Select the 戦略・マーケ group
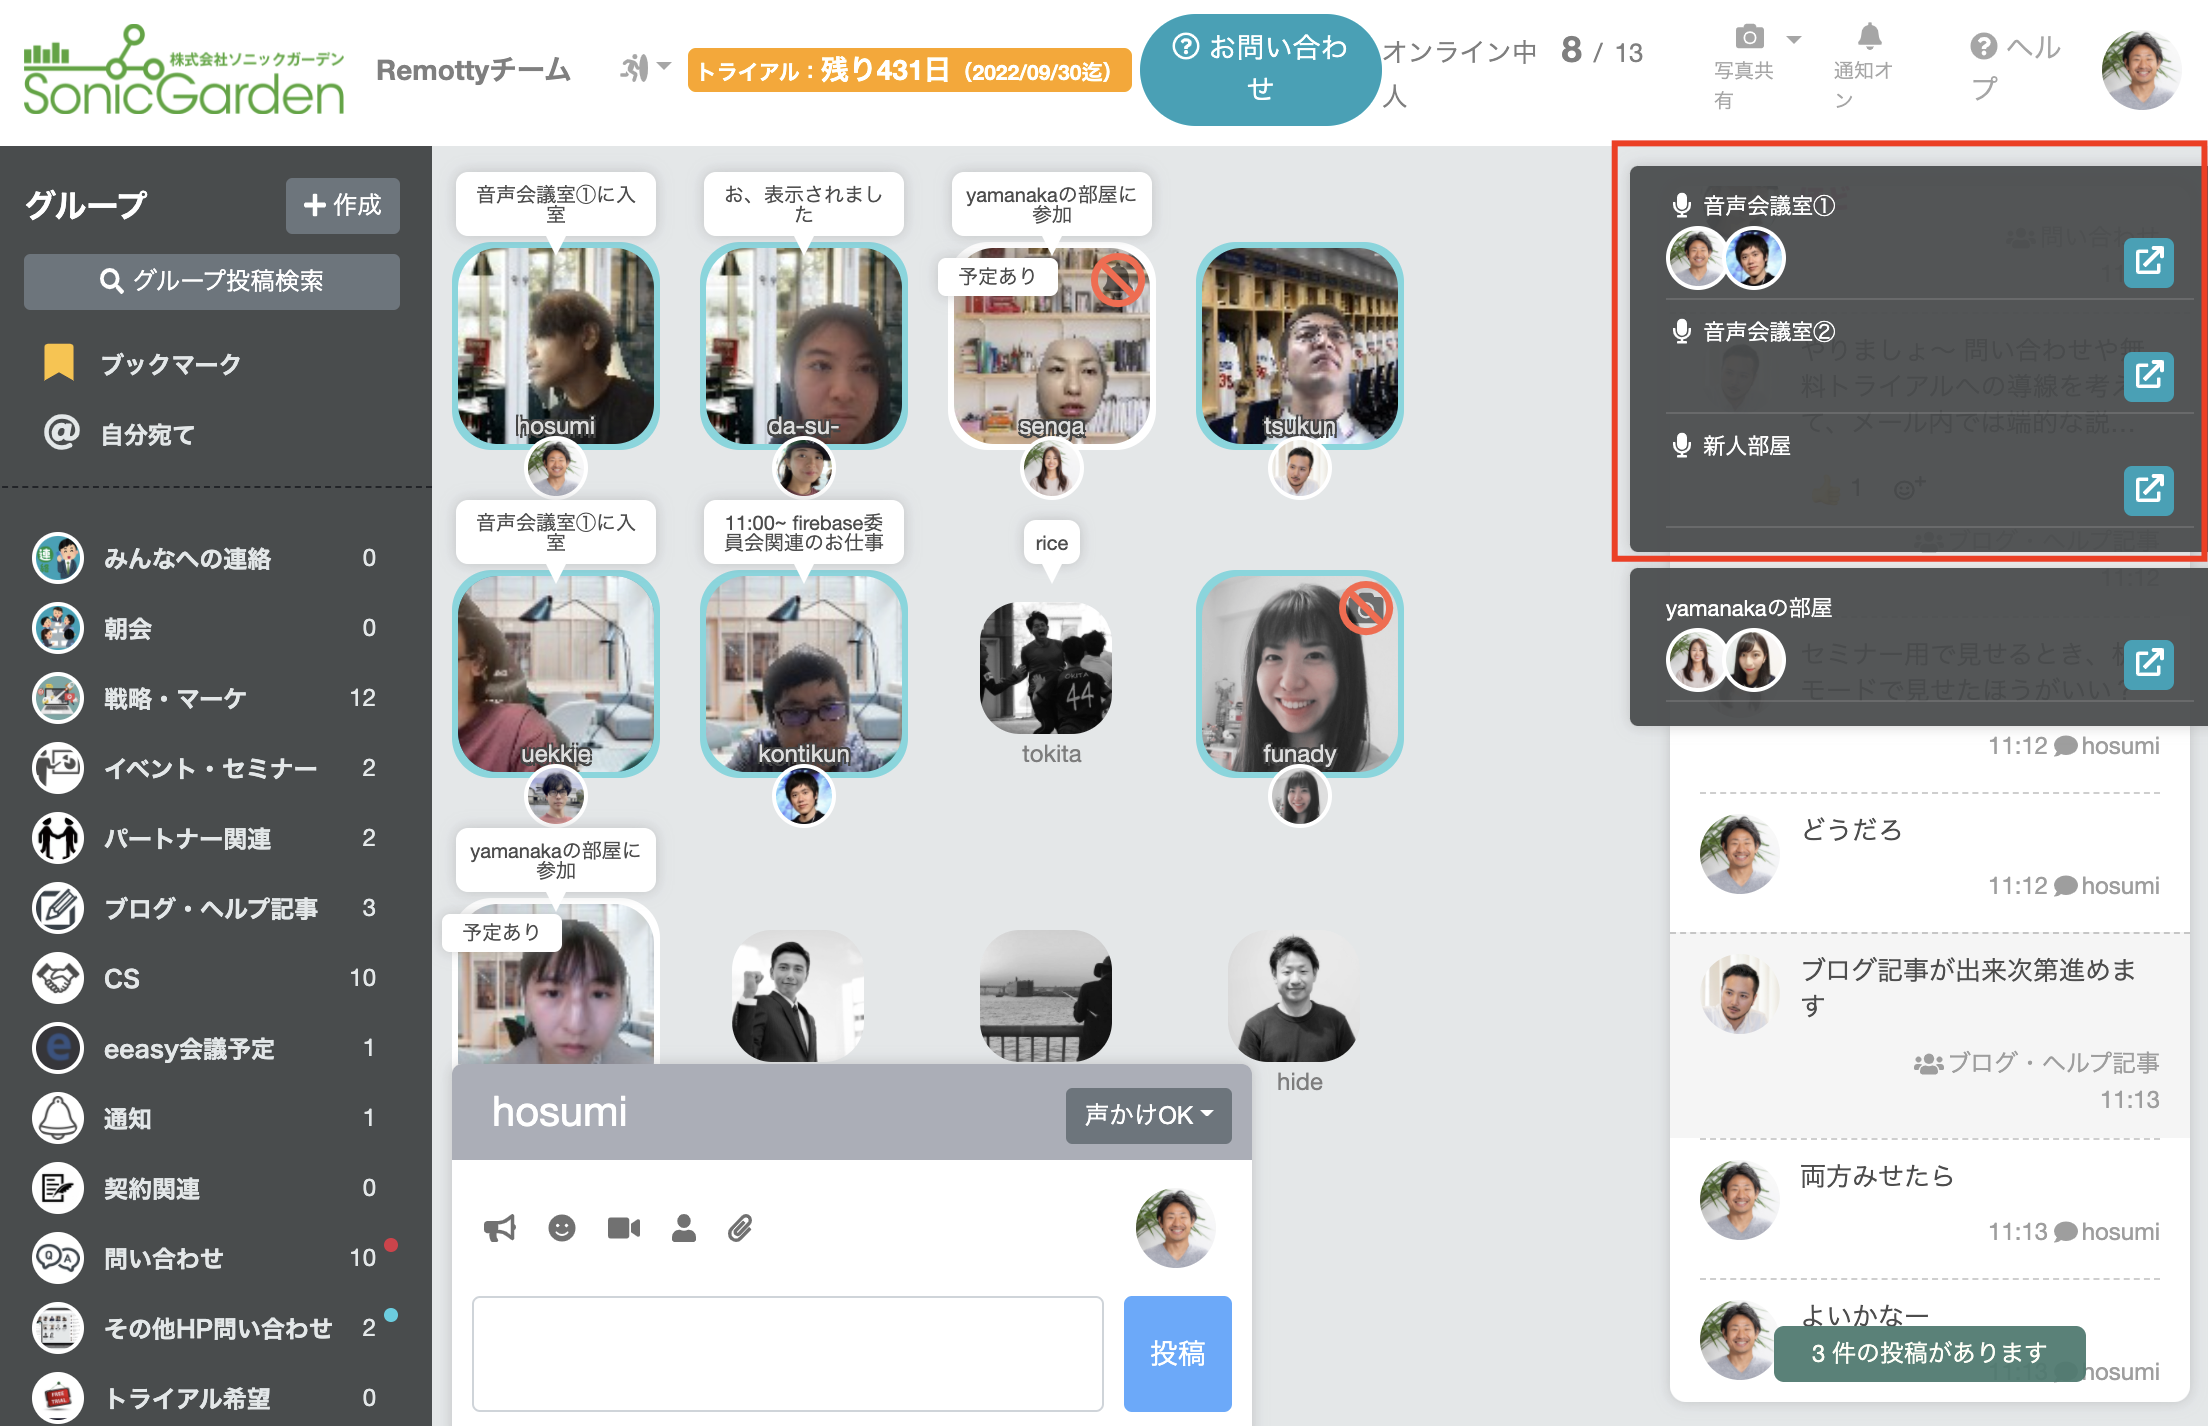 coord(175,698)
